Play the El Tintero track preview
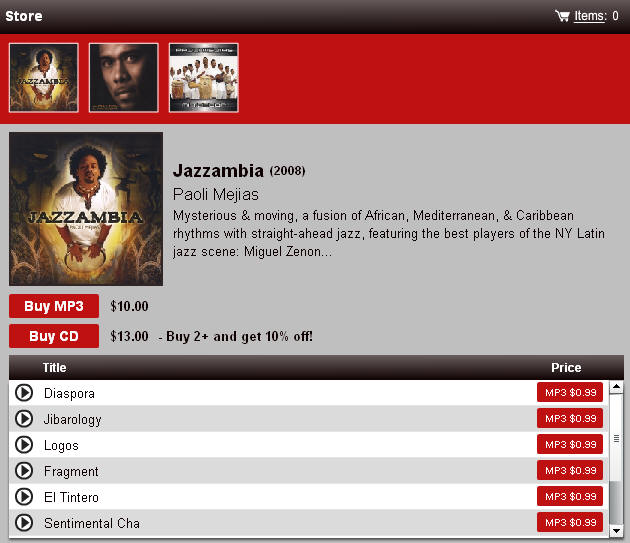This screenshot has height=543, width=630. point(24,497)
